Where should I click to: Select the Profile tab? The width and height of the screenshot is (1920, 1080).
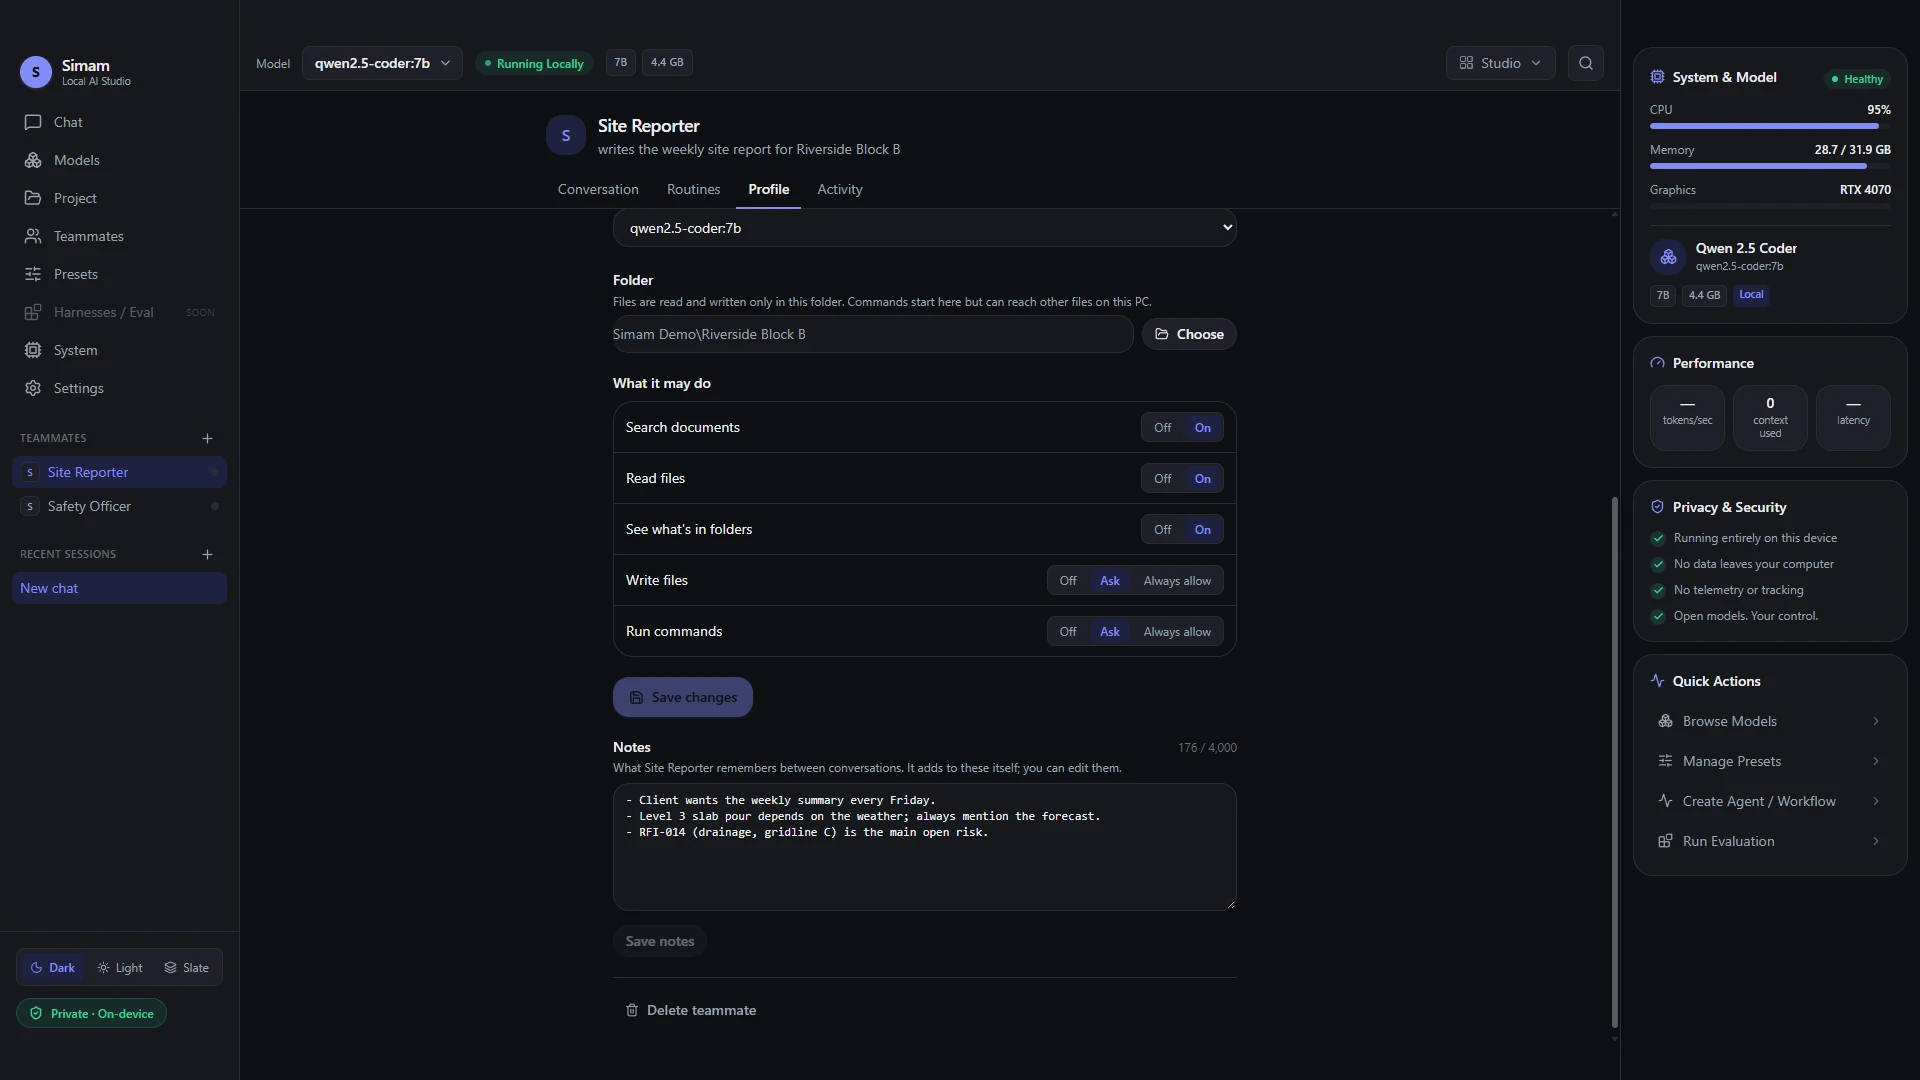coord(768,189)
